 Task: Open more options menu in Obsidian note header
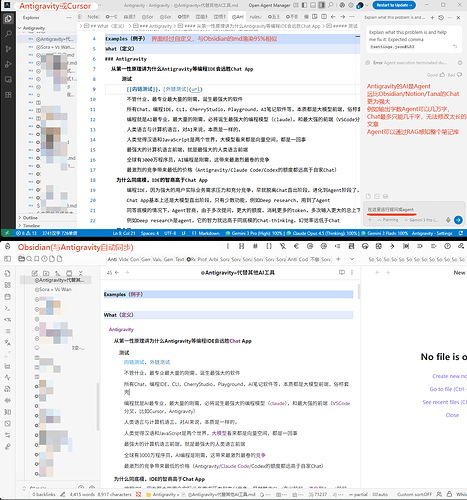[352, 272]
